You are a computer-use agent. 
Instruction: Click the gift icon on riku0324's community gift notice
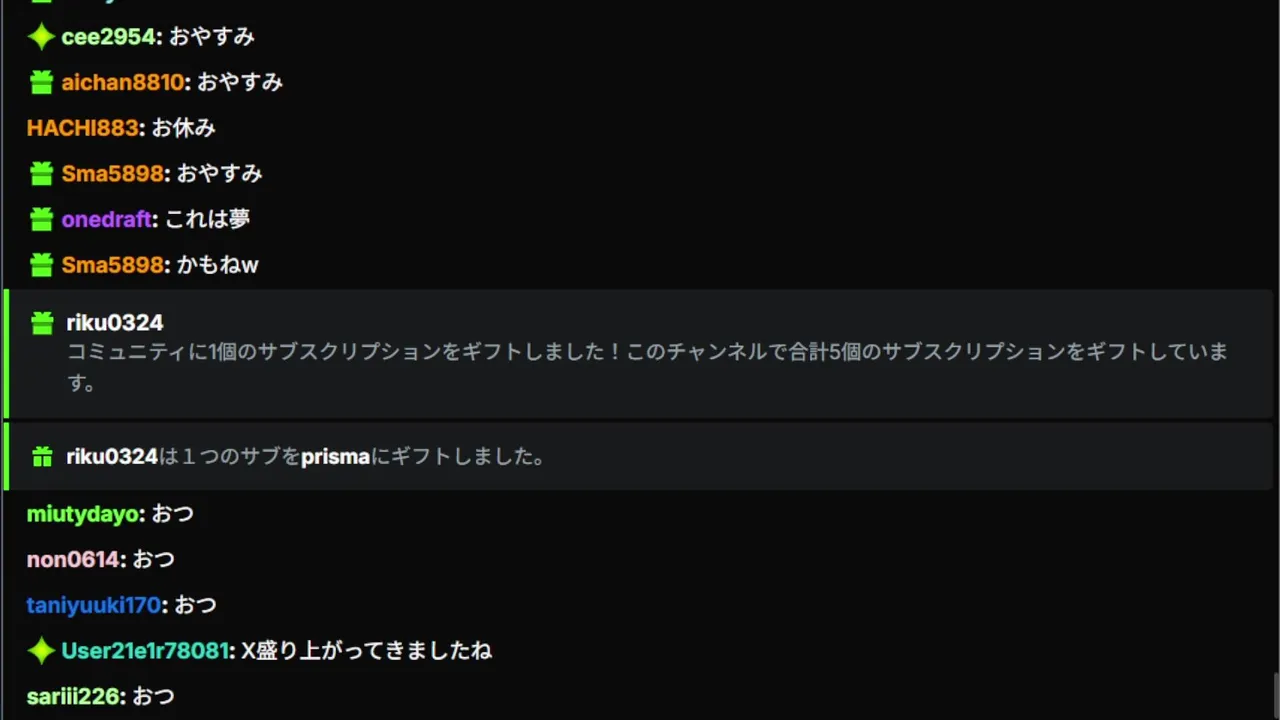click(x=42, y=323)
